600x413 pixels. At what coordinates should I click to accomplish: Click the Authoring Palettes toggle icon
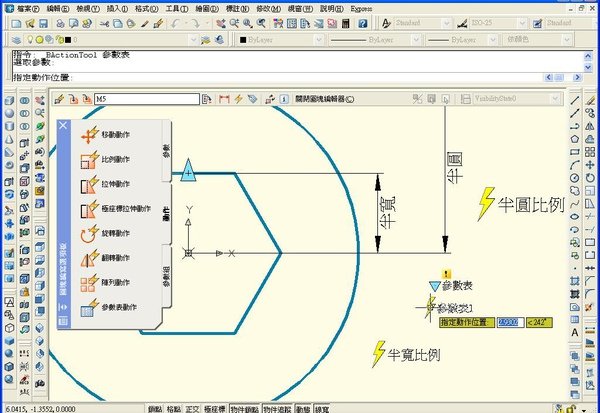click(x=207, y=99)
